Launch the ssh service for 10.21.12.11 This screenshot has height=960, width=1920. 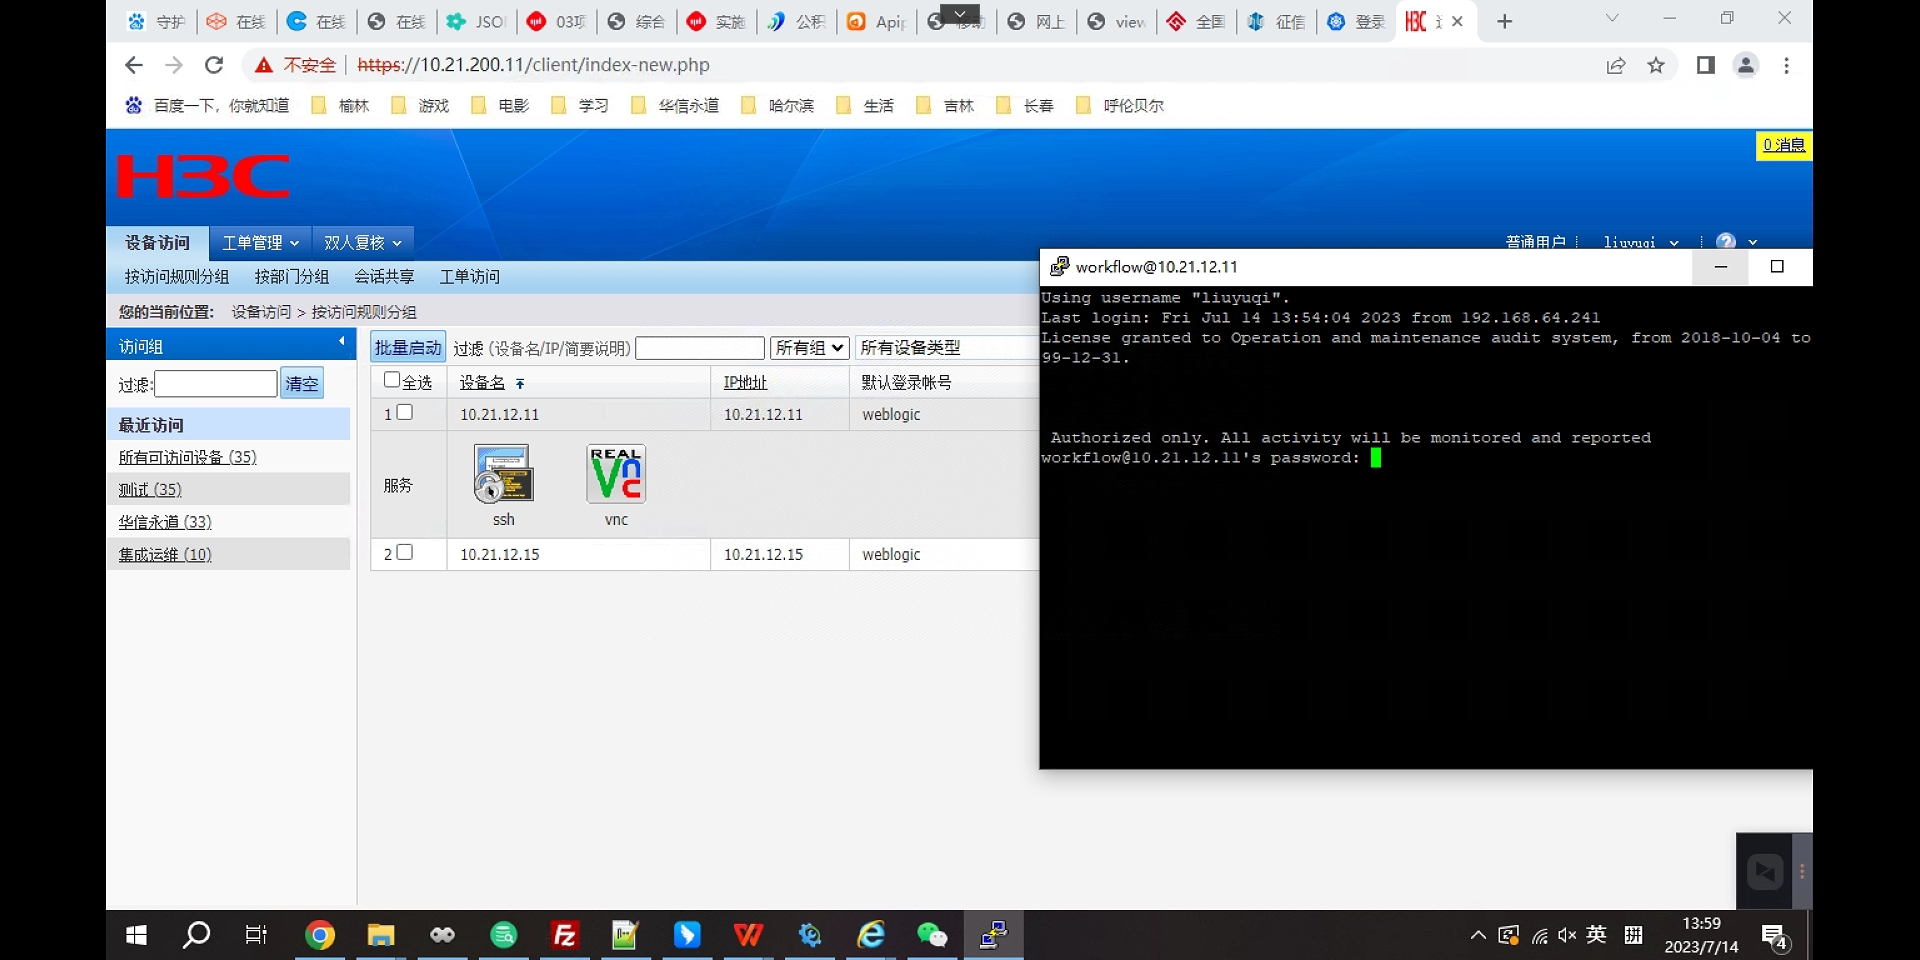[504, 474]
